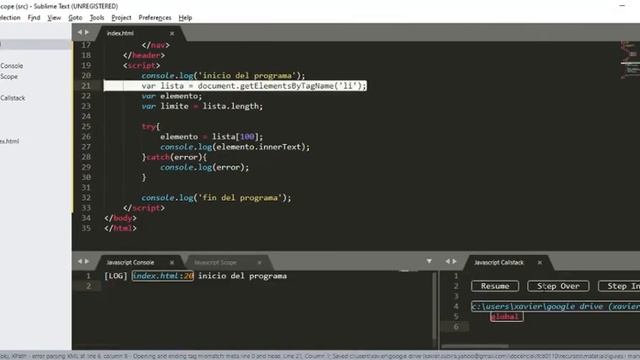
Task: Go to next tab in callstack pane
Action: [x=454, y=261]
